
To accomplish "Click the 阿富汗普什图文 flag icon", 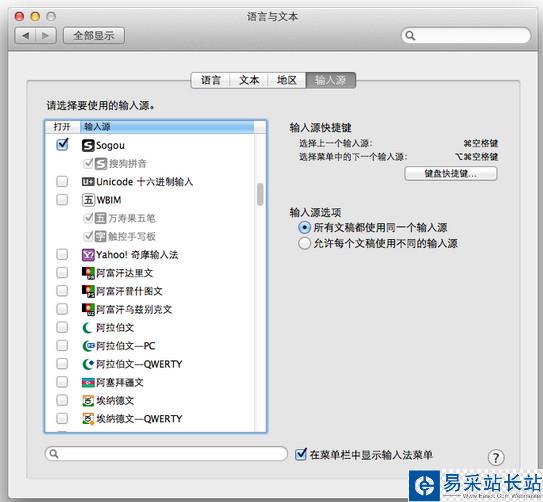I will [x=88, y=291].
